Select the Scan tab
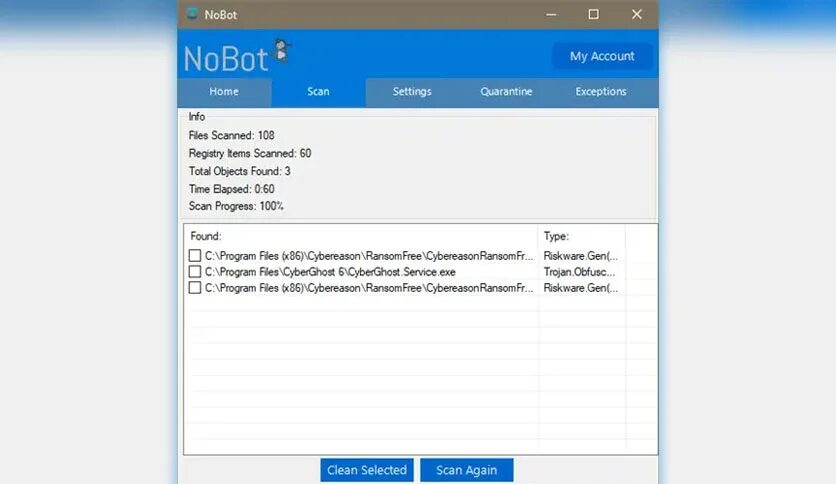836x484 pixels. point(318,92)
